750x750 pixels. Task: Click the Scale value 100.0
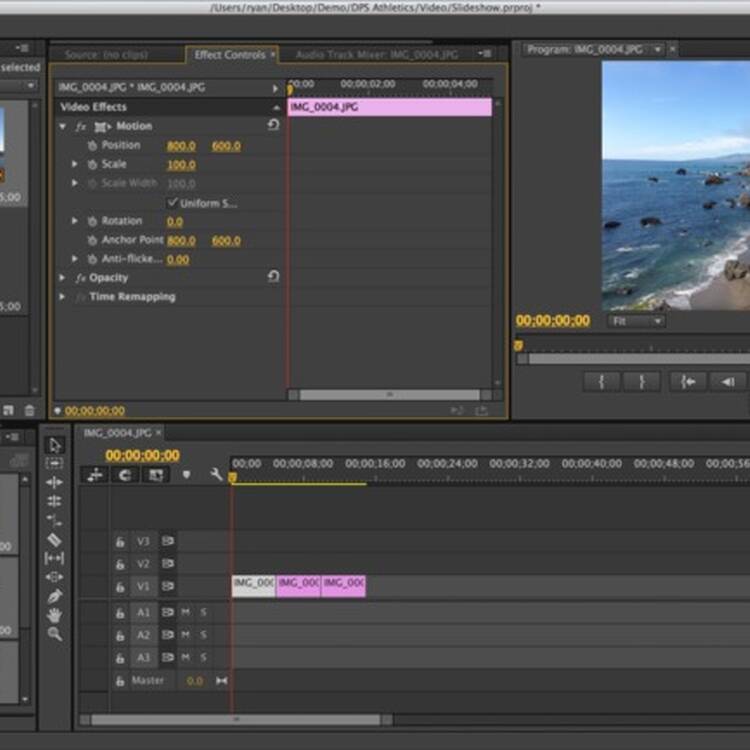181,165
